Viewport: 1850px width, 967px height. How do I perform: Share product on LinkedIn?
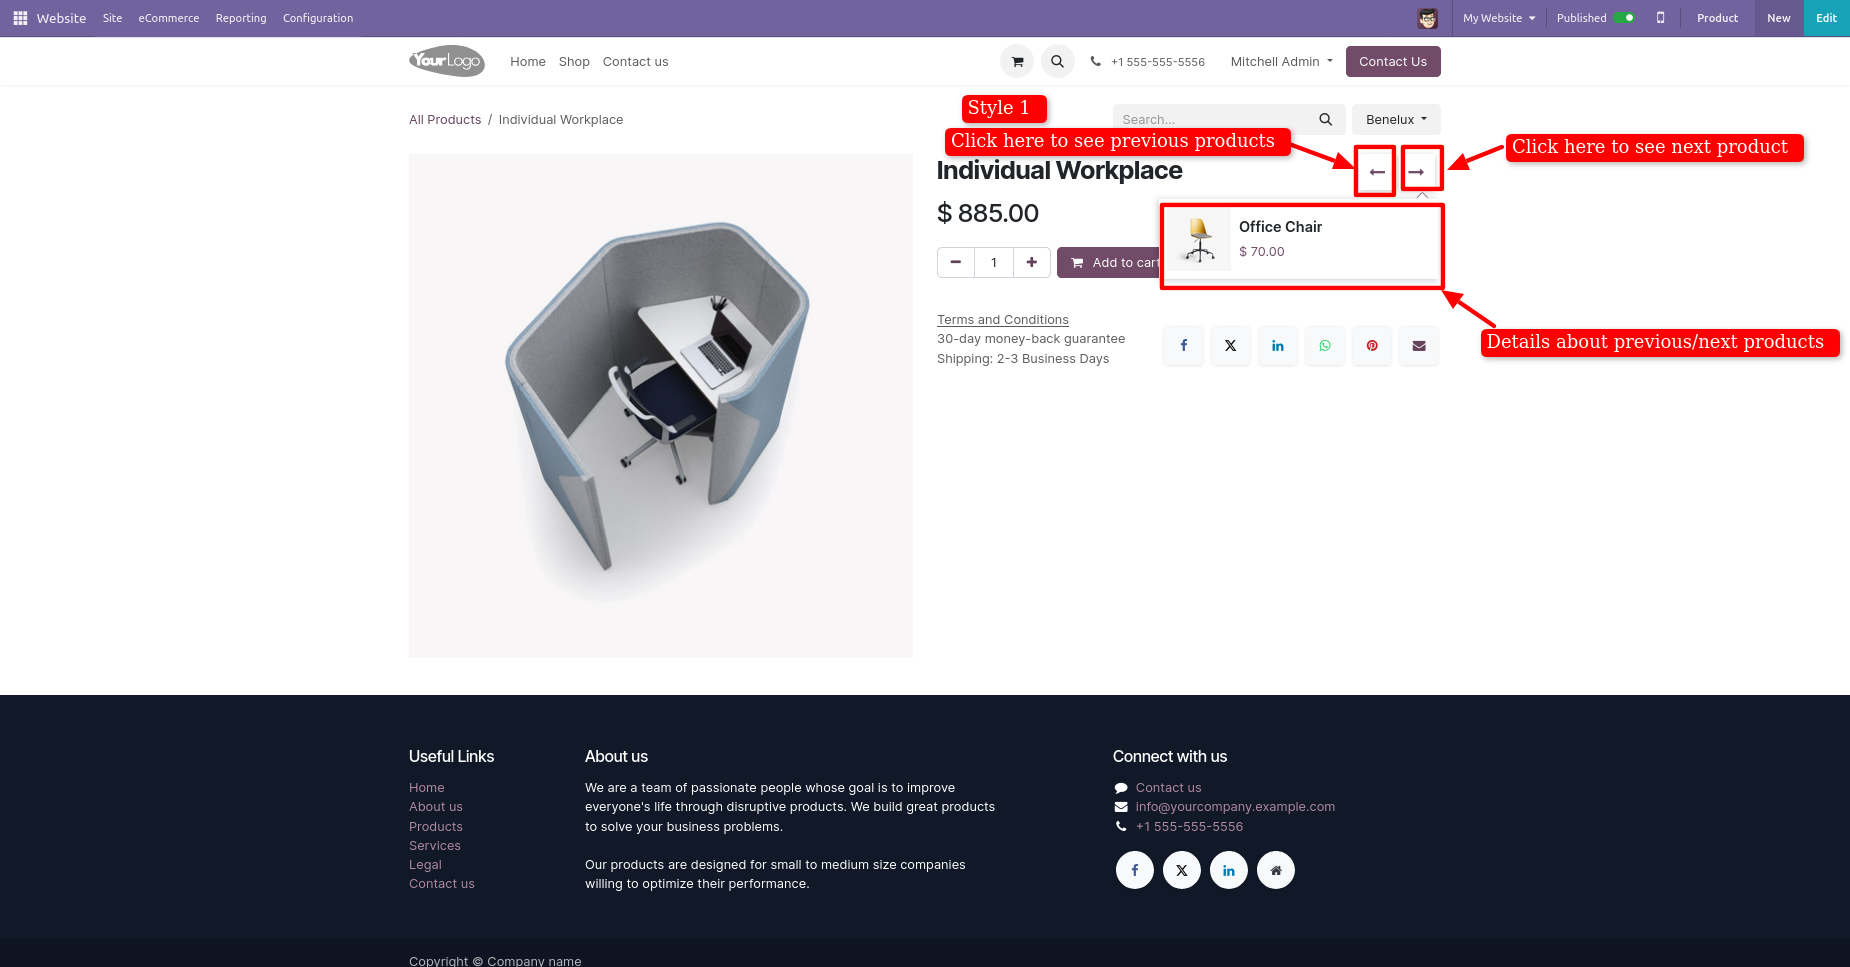(1277, 345)
